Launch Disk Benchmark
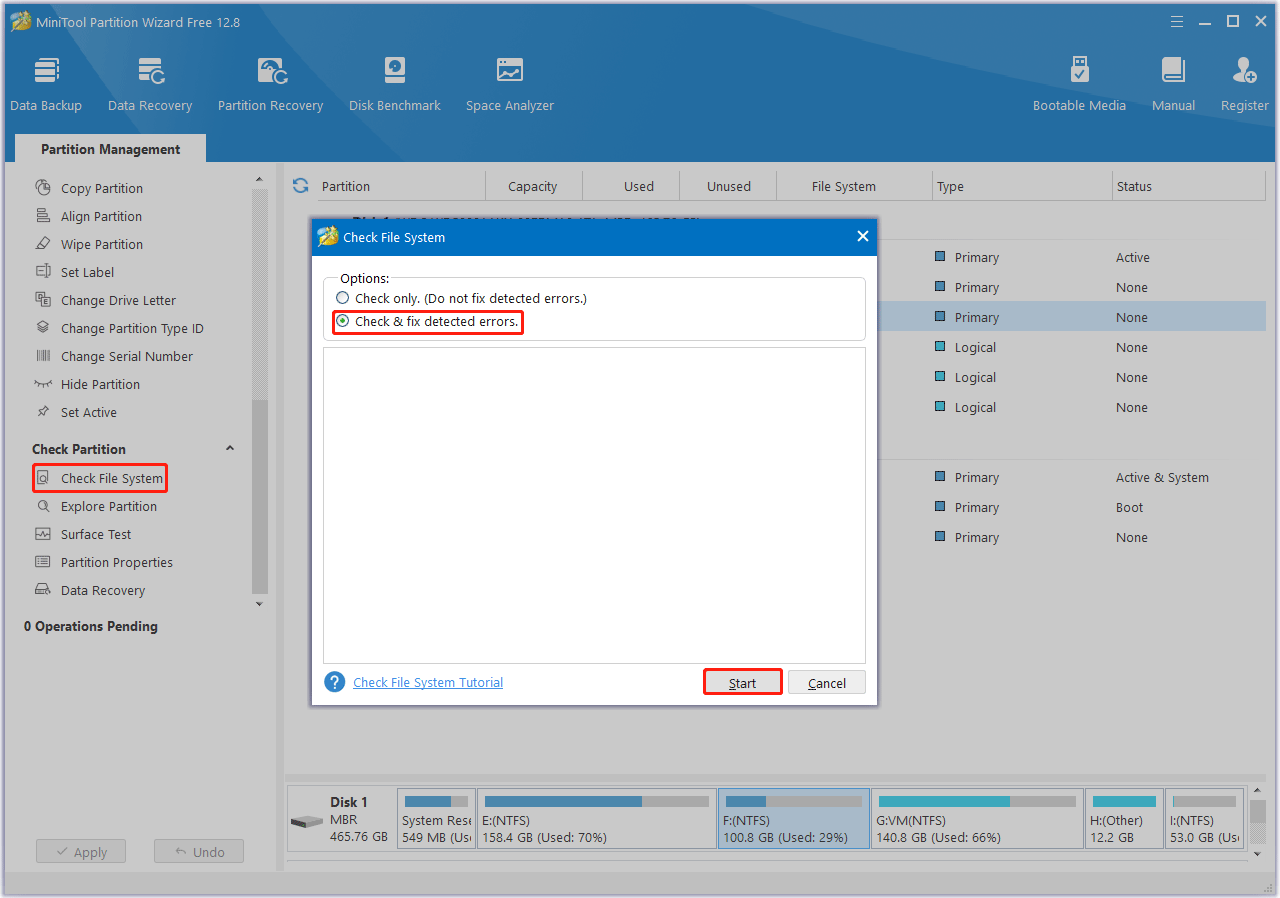The image size is (1280, 898). [394, 82]
